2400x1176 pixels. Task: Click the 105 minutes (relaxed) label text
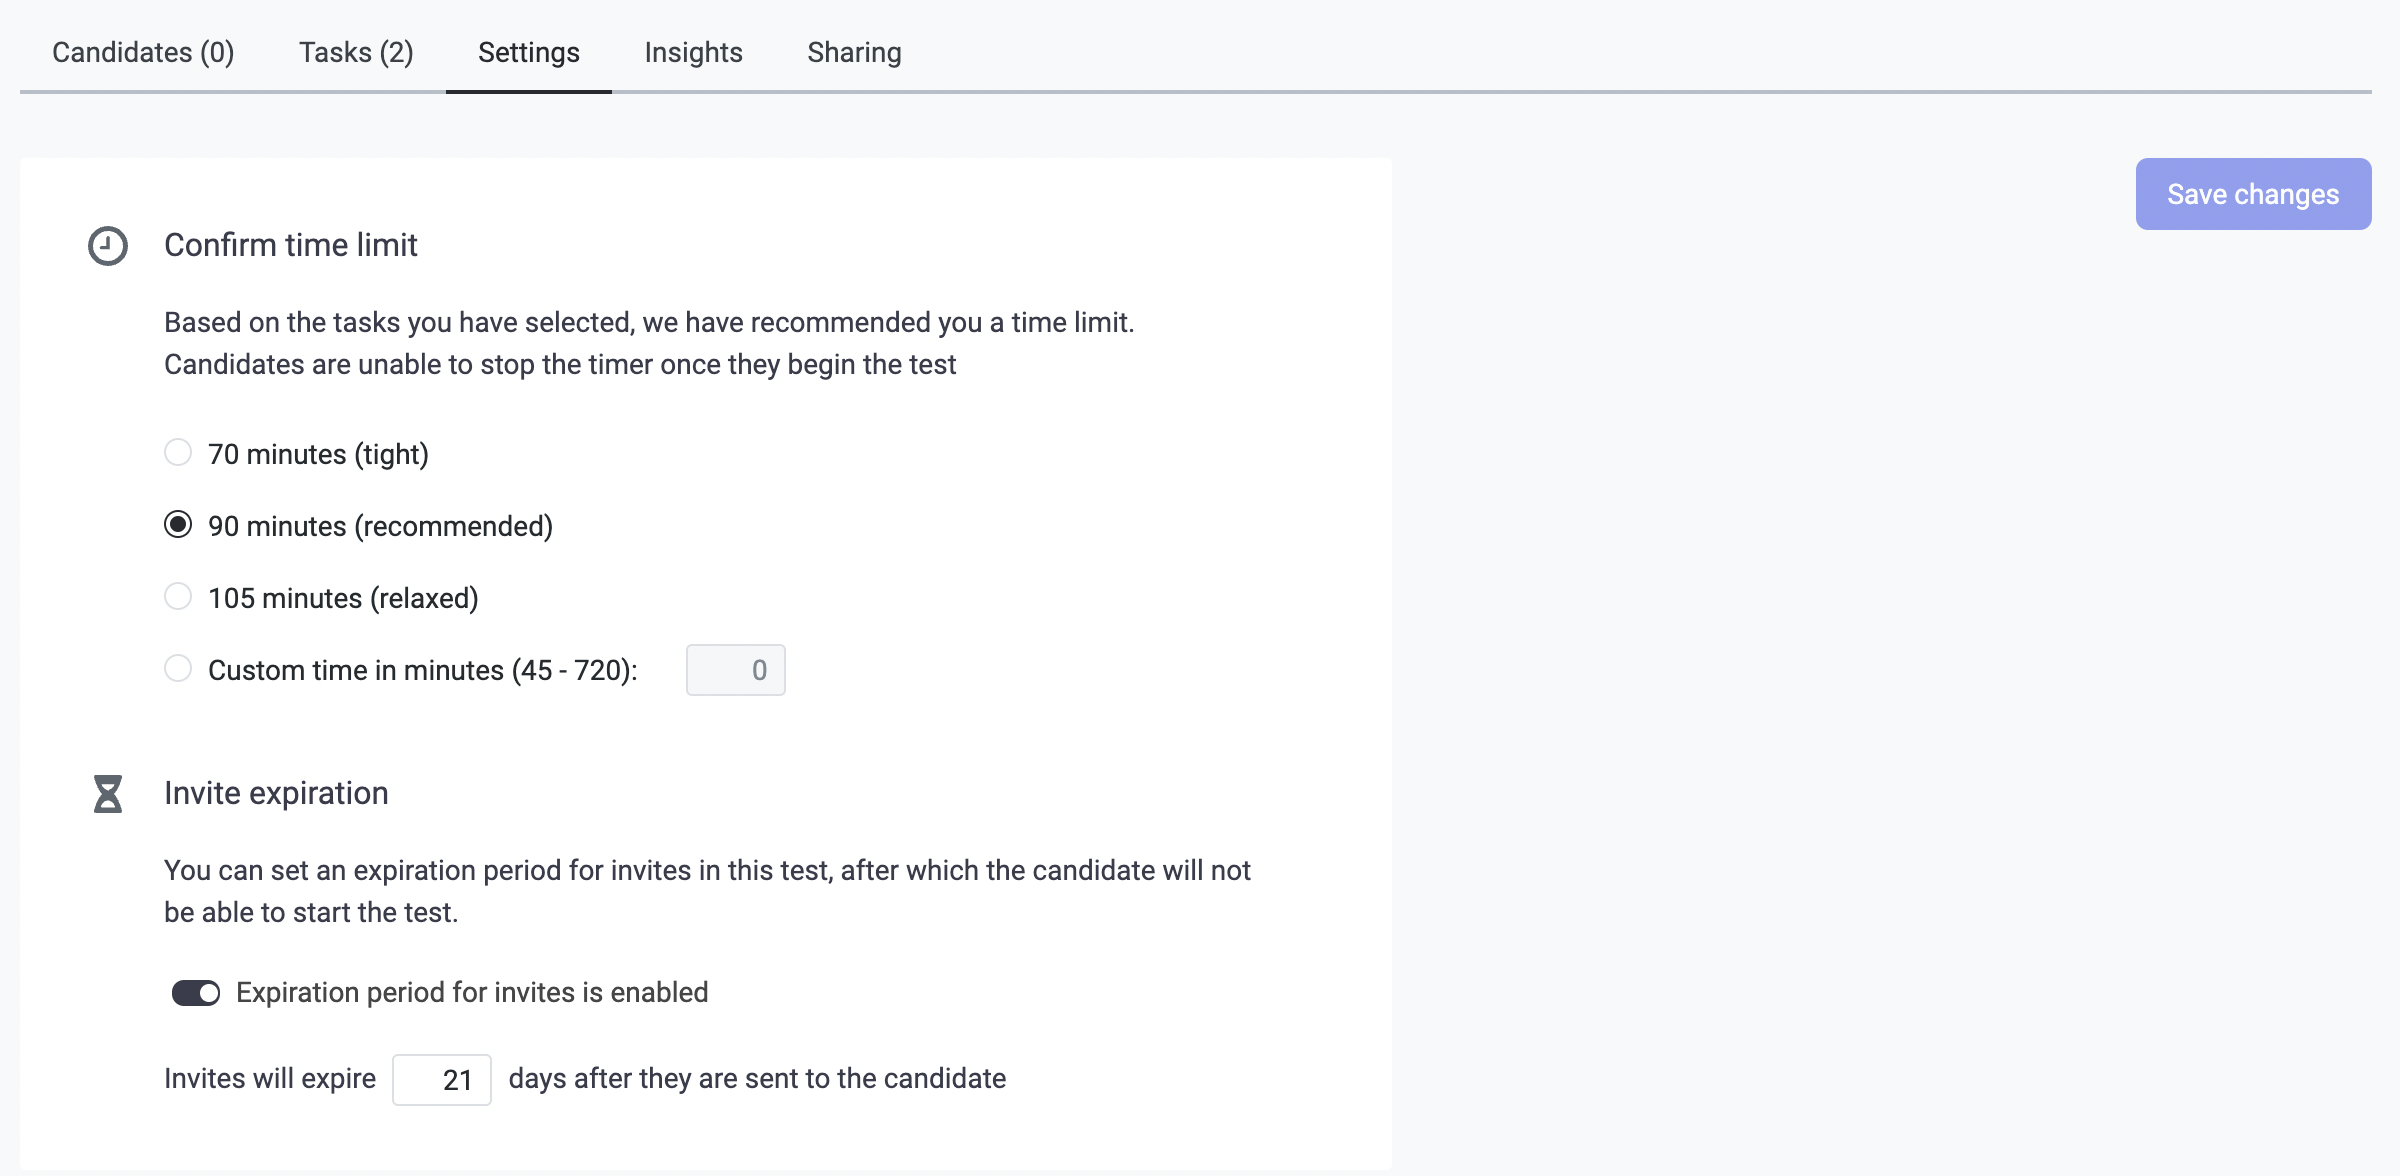(343, 598)
